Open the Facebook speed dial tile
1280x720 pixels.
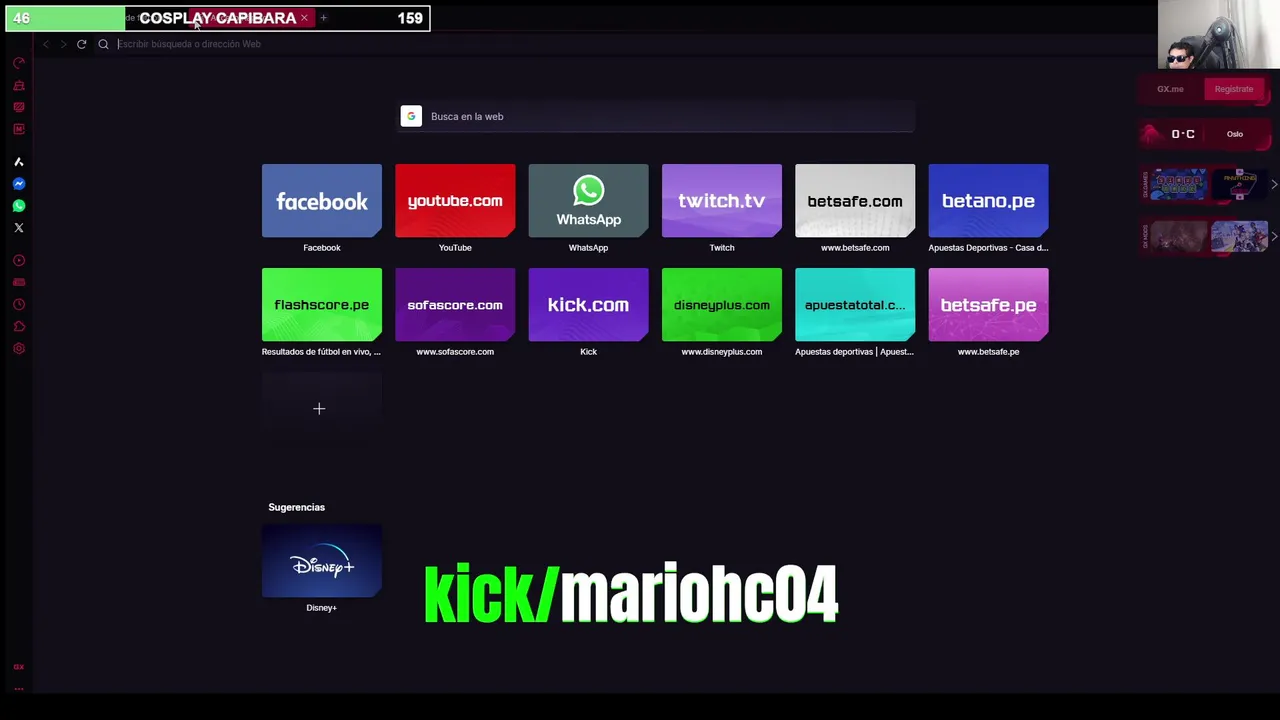coord(322,201)
